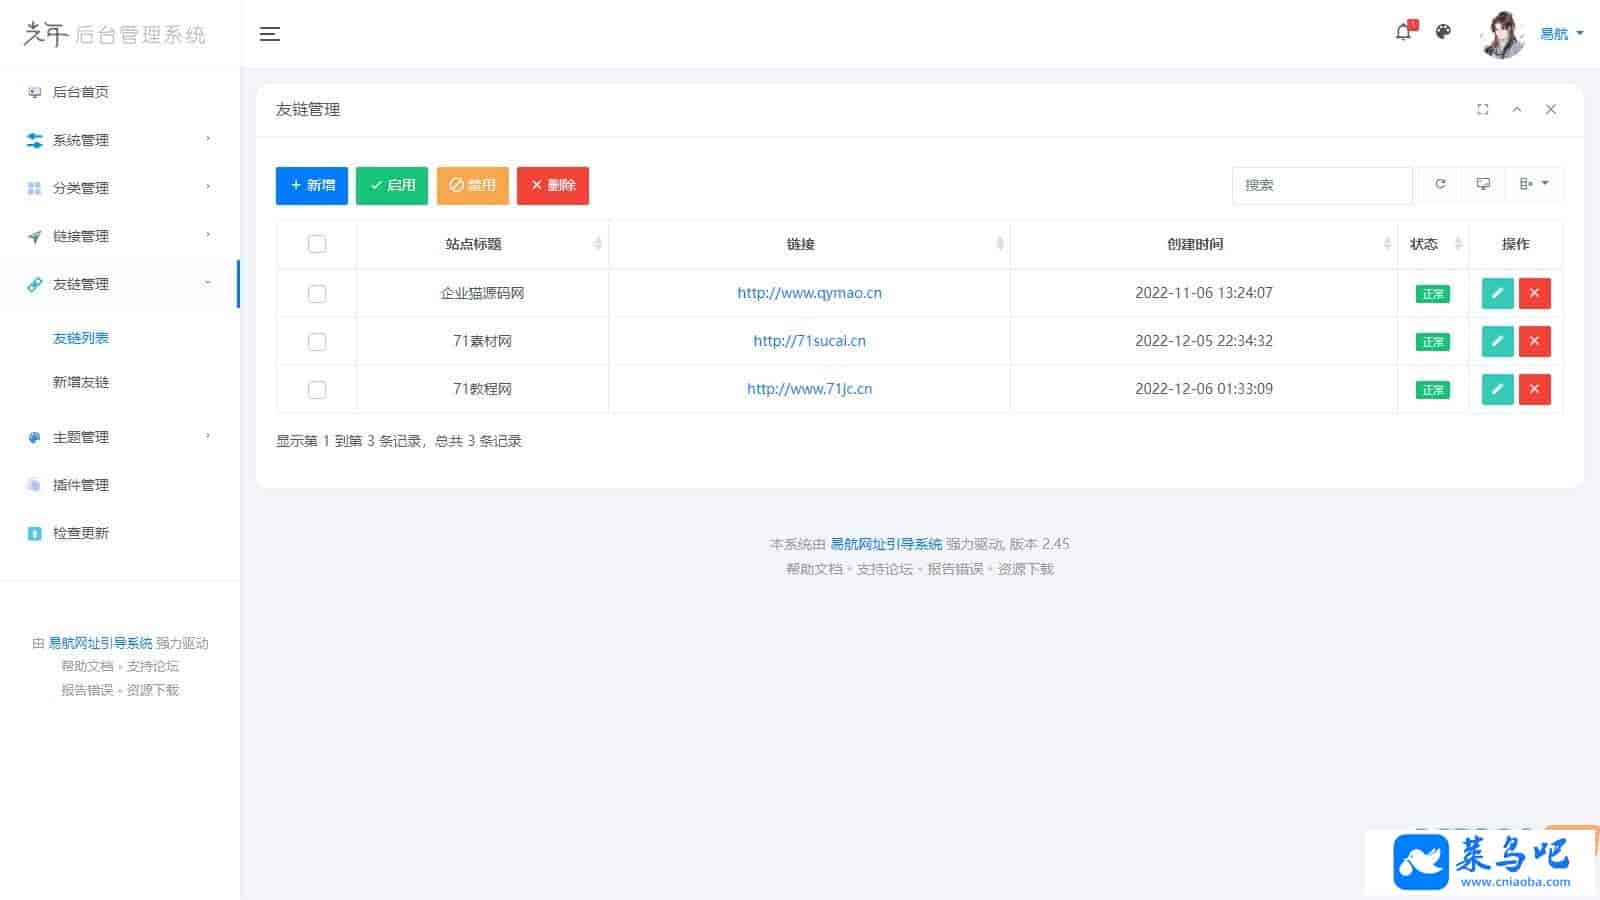Open the columns export dropdown

click(x=1533, y=185)
